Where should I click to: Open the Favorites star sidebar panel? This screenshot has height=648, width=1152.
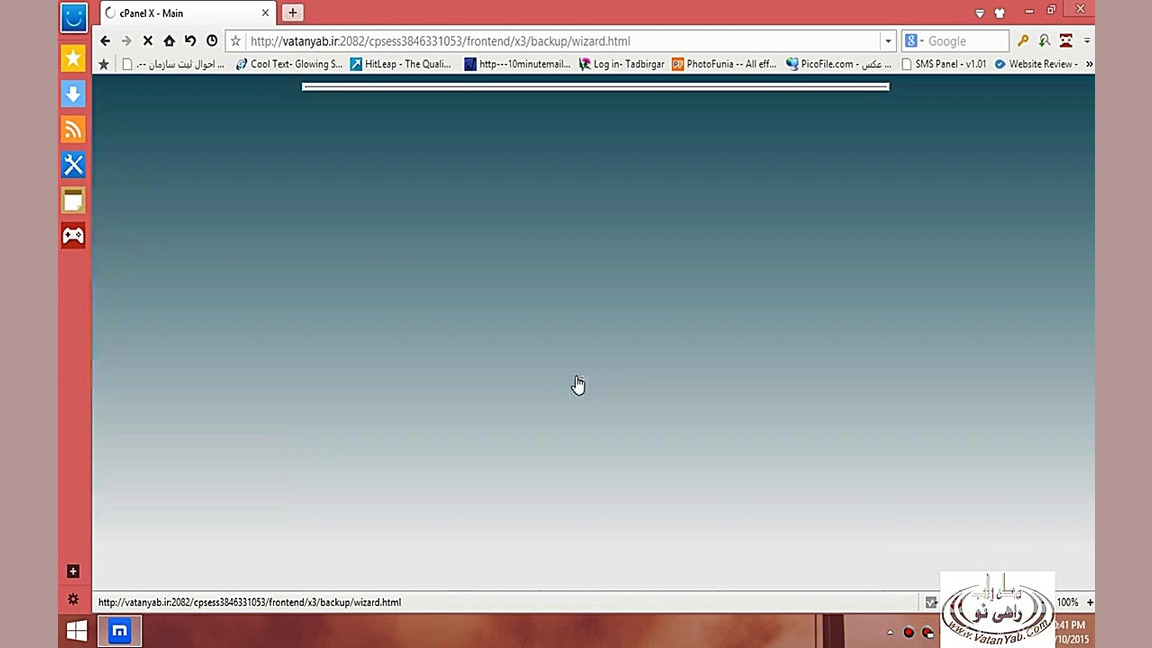(x=73, y=58)
